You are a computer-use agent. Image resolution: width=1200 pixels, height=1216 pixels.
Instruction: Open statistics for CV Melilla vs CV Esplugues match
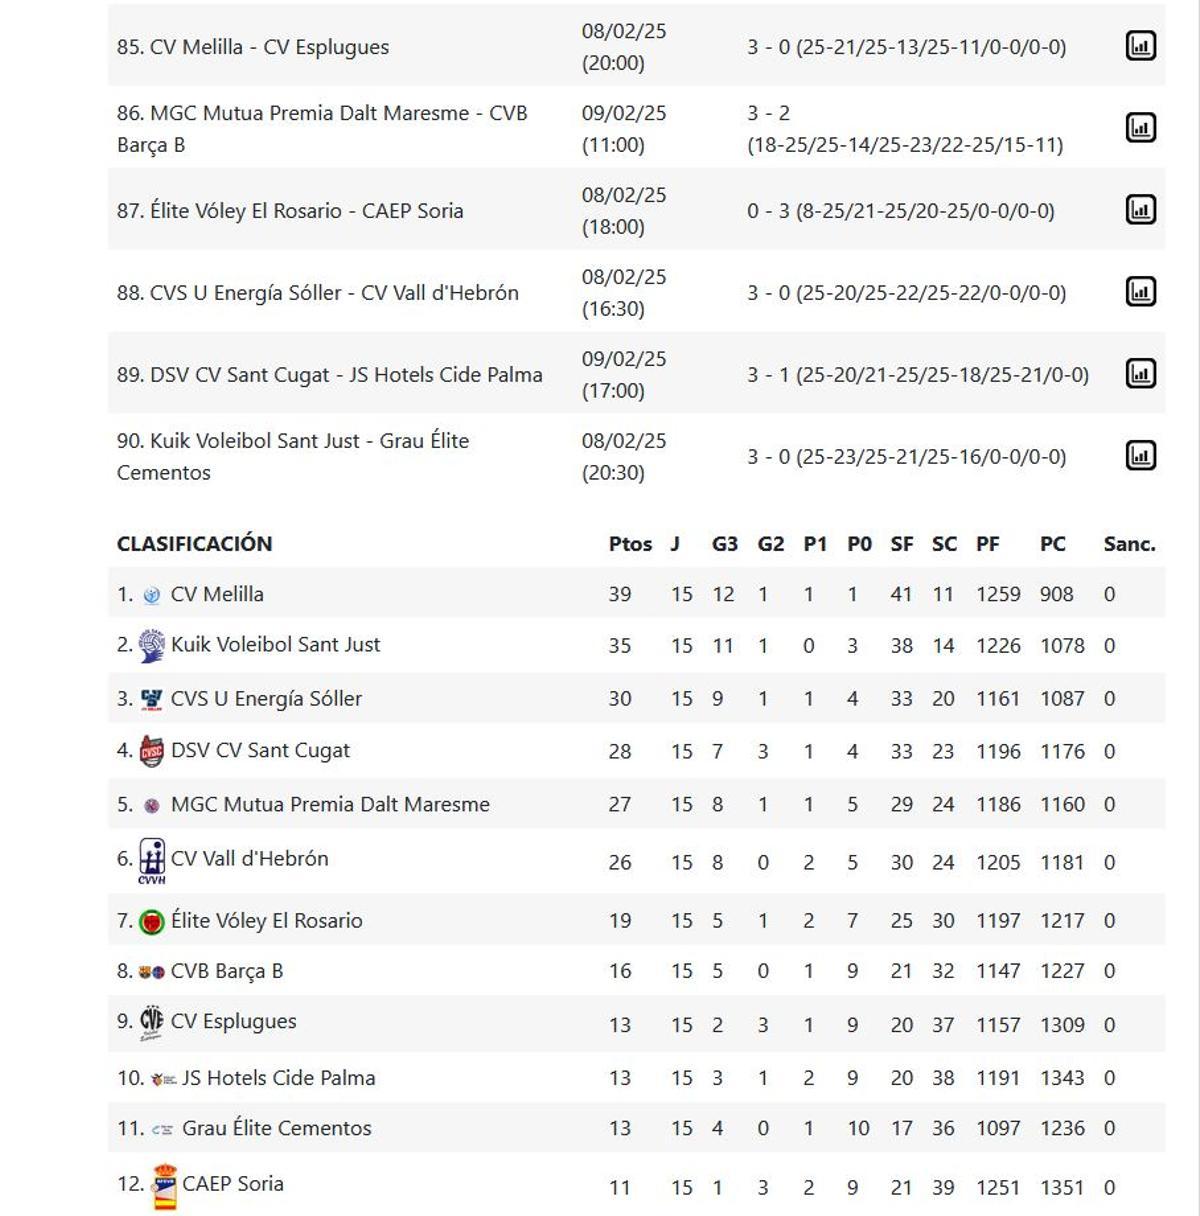pos(1140,46)
